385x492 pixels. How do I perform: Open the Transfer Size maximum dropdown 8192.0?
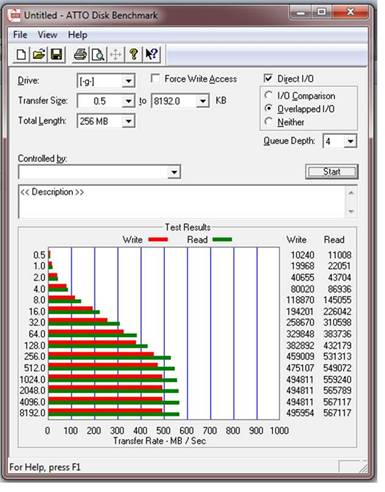pyautogui.click(x=202, y=101)
